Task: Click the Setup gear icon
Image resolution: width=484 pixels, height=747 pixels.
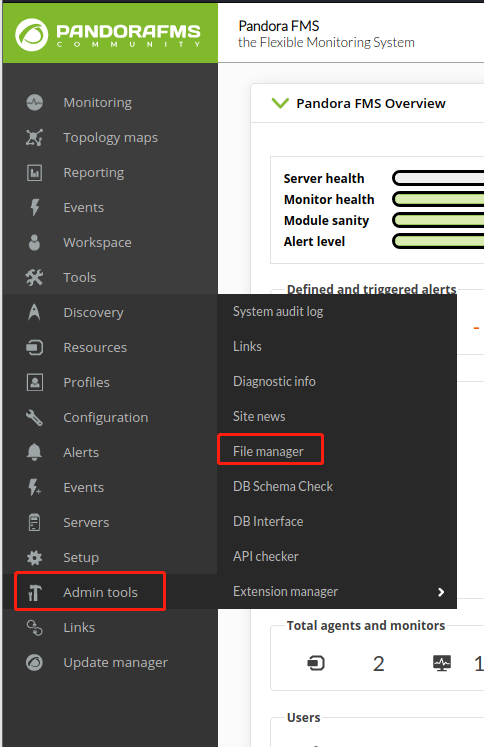Action: [34, 557]
